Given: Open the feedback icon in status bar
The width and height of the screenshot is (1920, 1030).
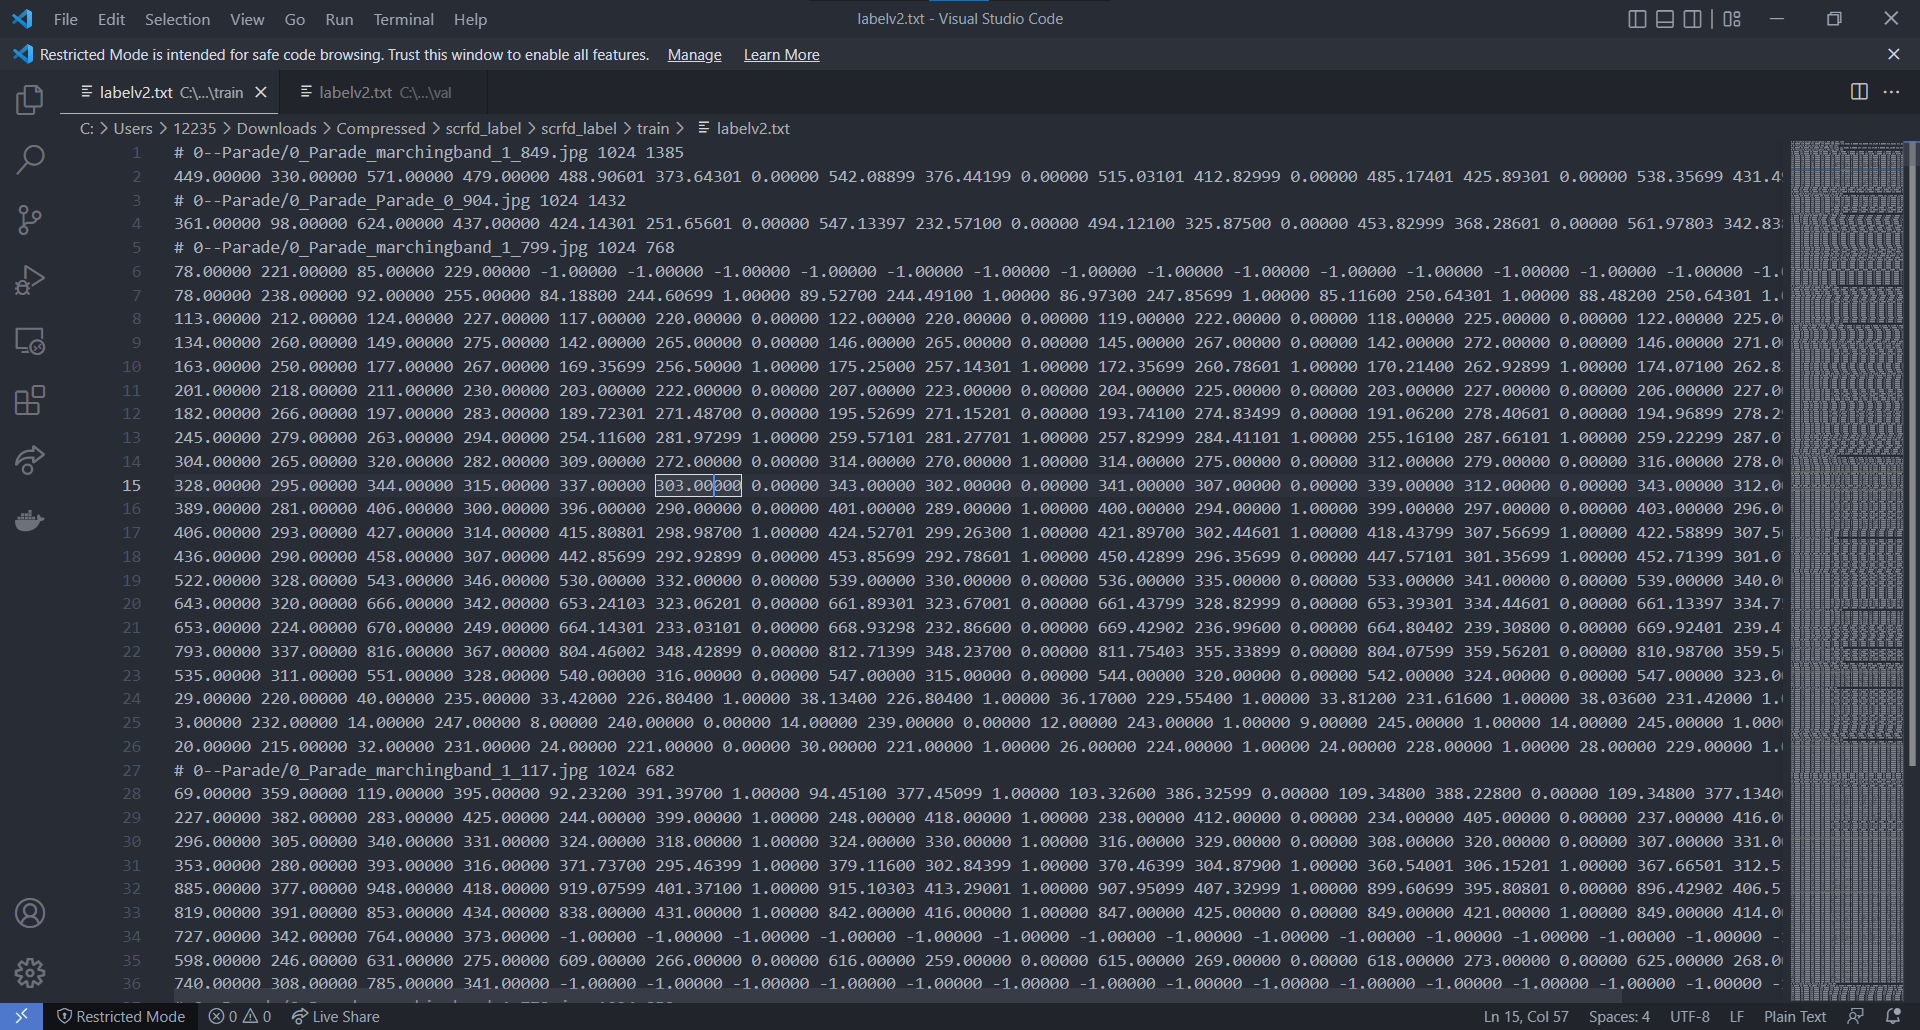Looking at the screenshot, I should 1855,1016.
